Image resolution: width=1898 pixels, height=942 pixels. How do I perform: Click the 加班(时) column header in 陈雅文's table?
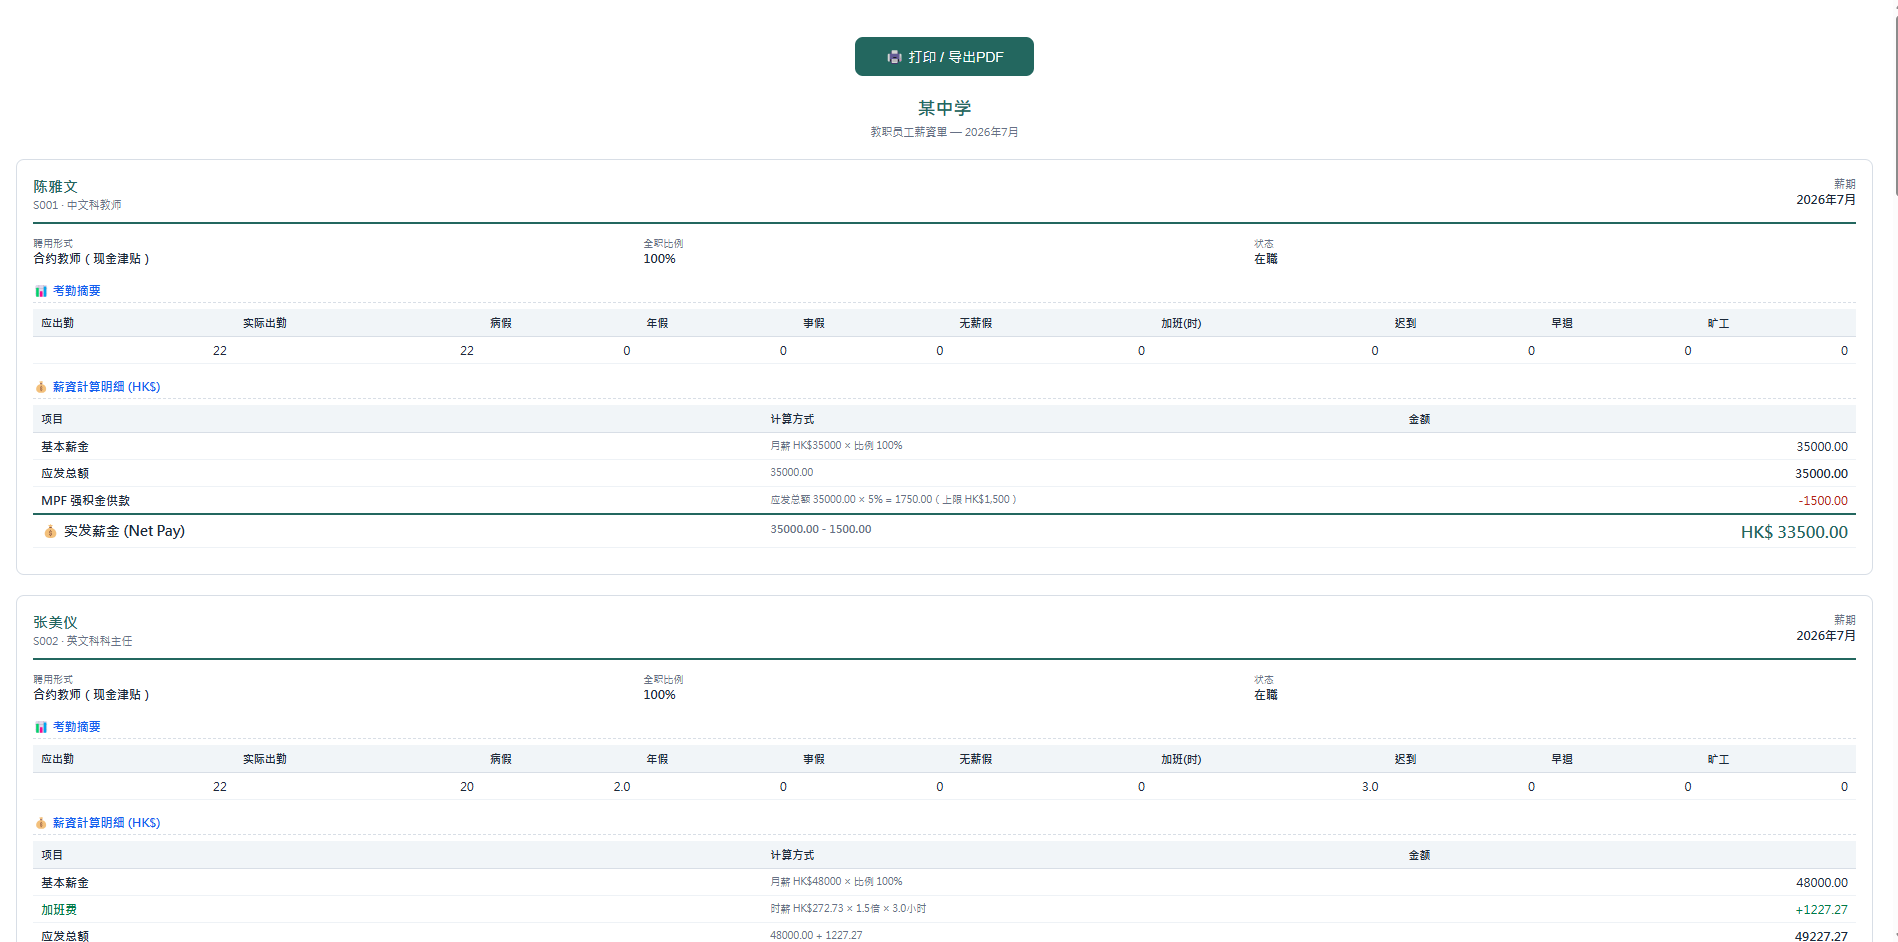click(1181, 323)
